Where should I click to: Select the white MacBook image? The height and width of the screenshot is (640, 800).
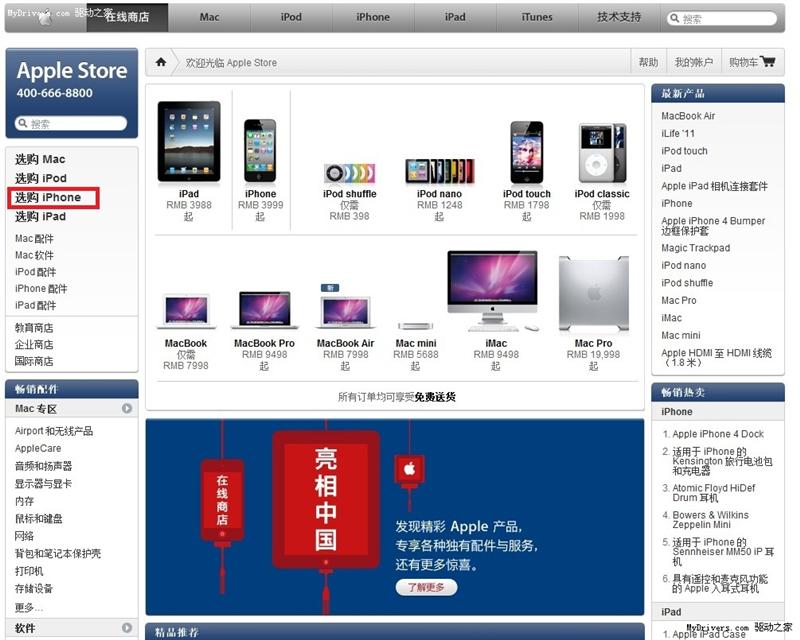point(186,311)
